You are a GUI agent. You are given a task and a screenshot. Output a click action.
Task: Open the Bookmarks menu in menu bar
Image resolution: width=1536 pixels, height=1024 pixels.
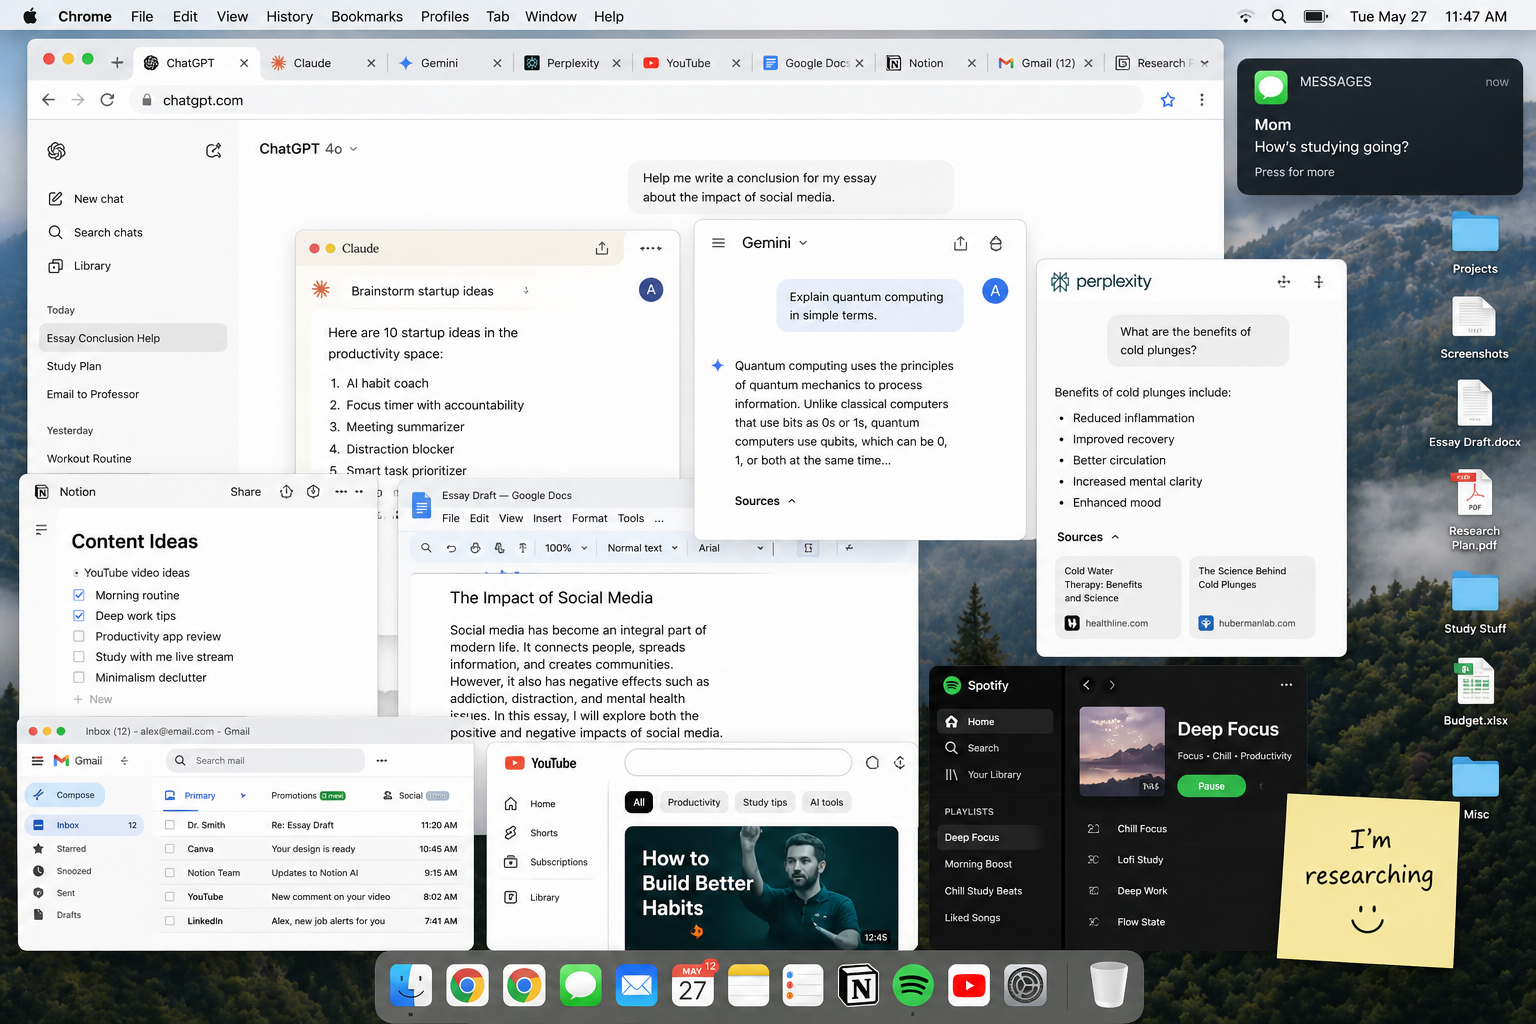coord(367,16)
